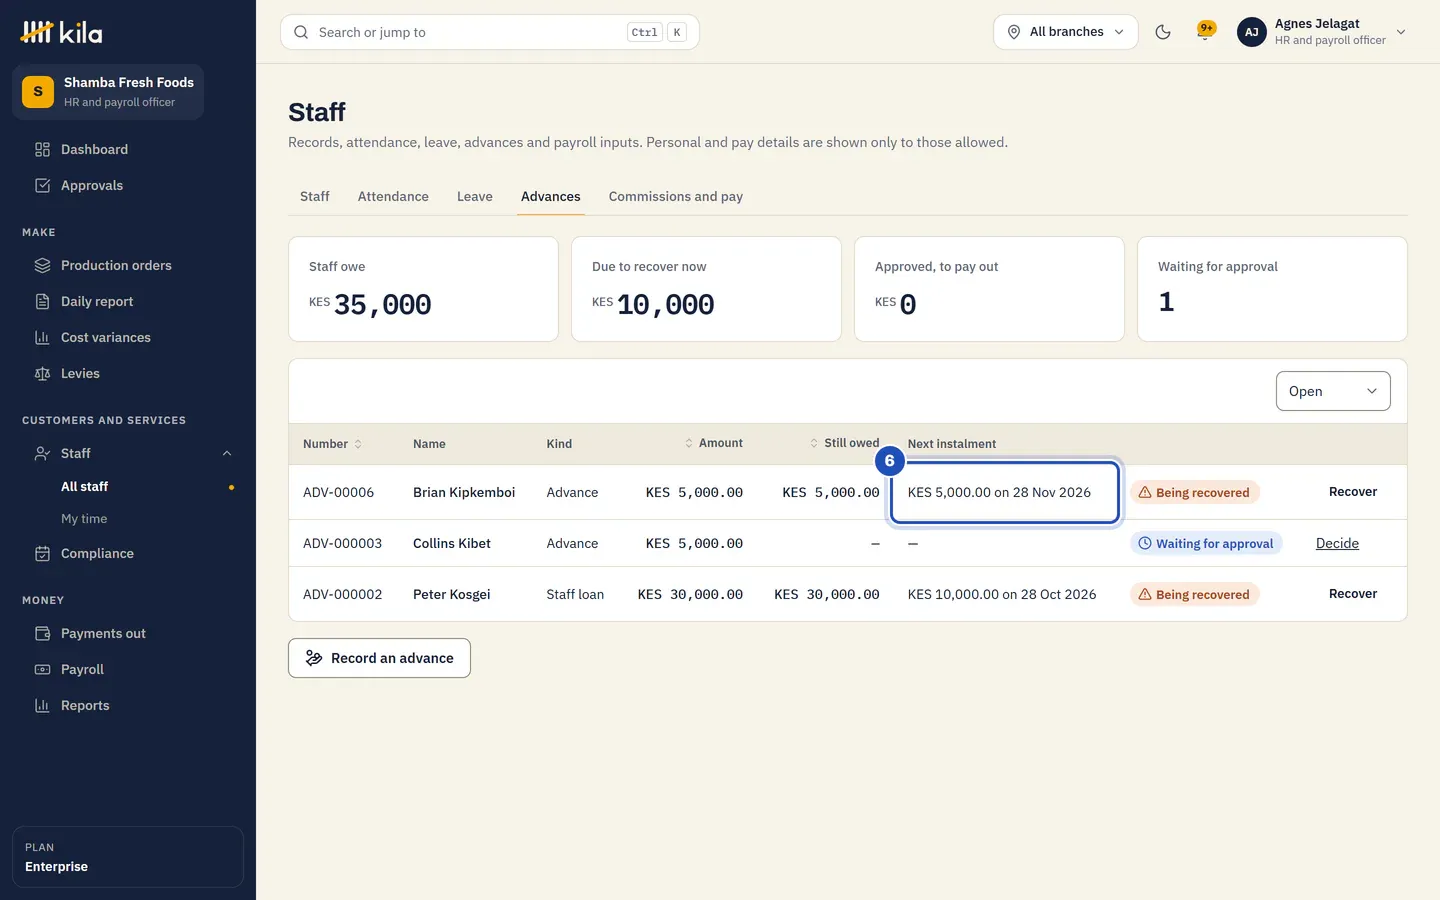Open Payroll in sidebar
This screenshot has height=900, width=1440.
click(128, 669)
